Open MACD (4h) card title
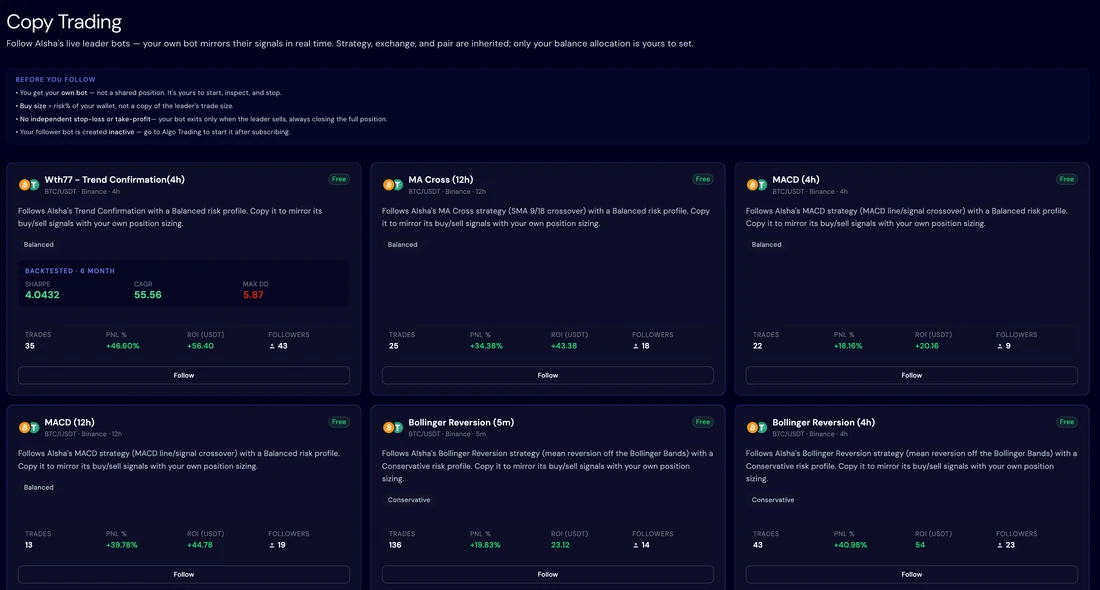Viewport: 1100px width, 590px height. [796, 180]
